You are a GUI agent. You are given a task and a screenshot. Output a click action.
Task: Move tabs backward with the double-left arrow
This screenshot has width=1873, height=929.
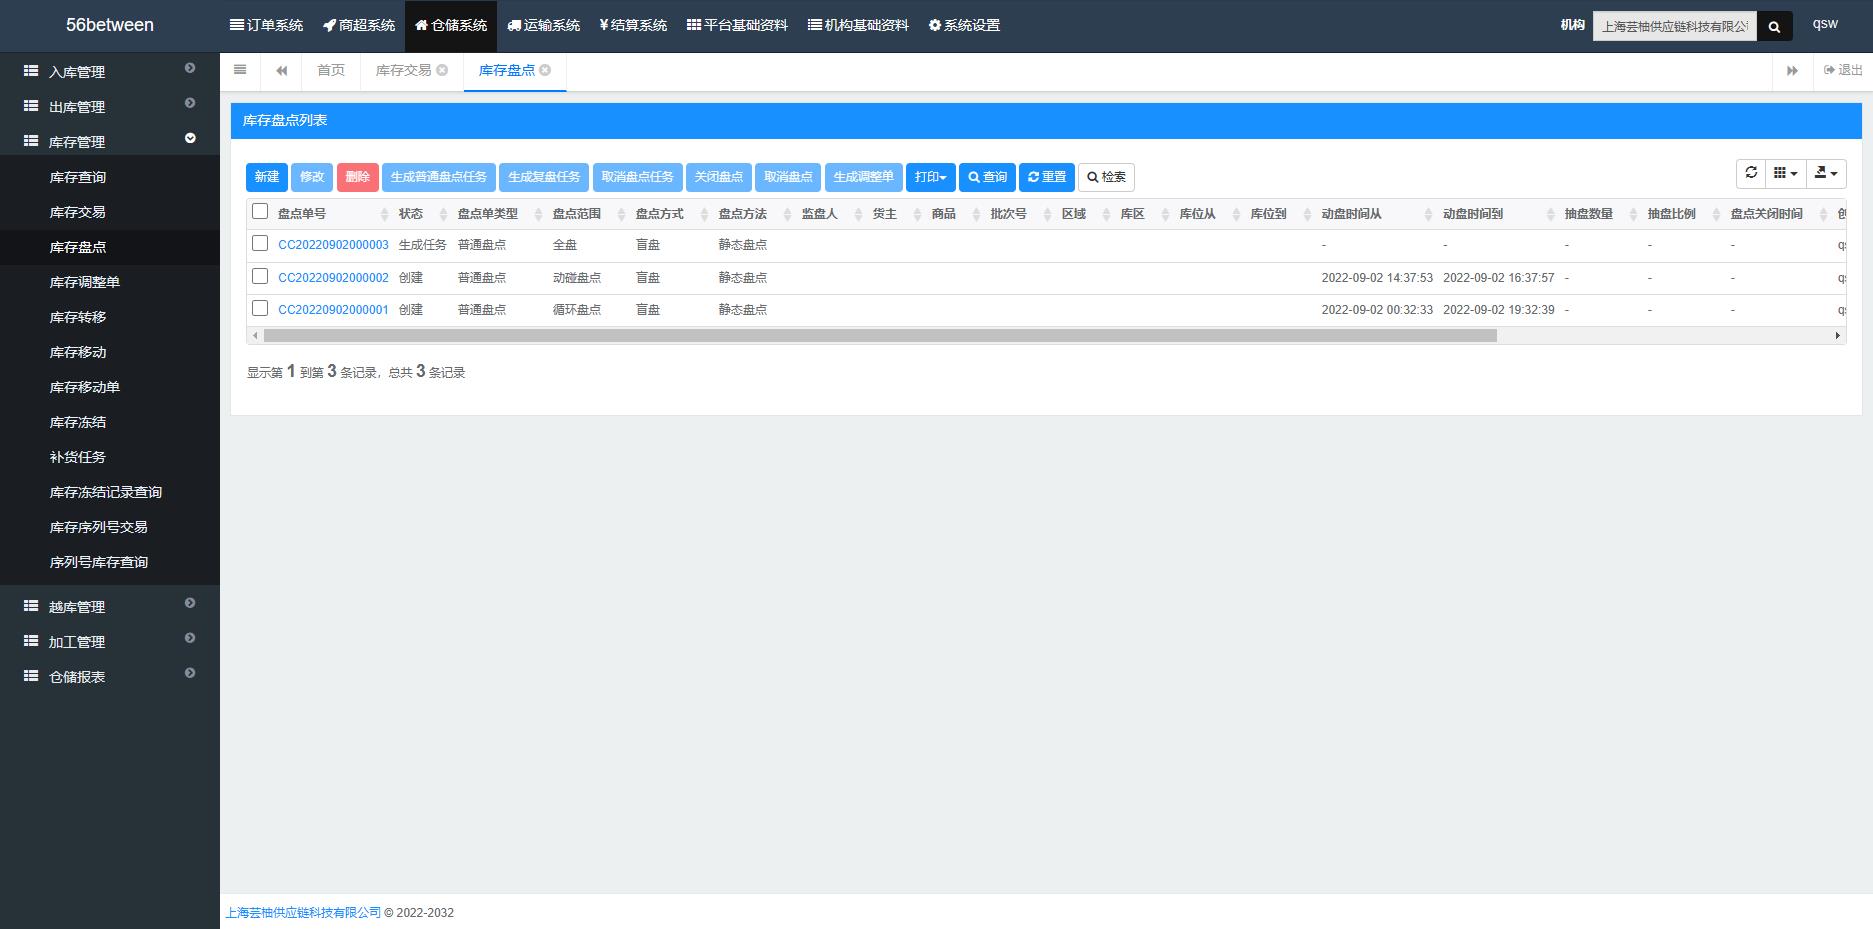pos(282,71)
